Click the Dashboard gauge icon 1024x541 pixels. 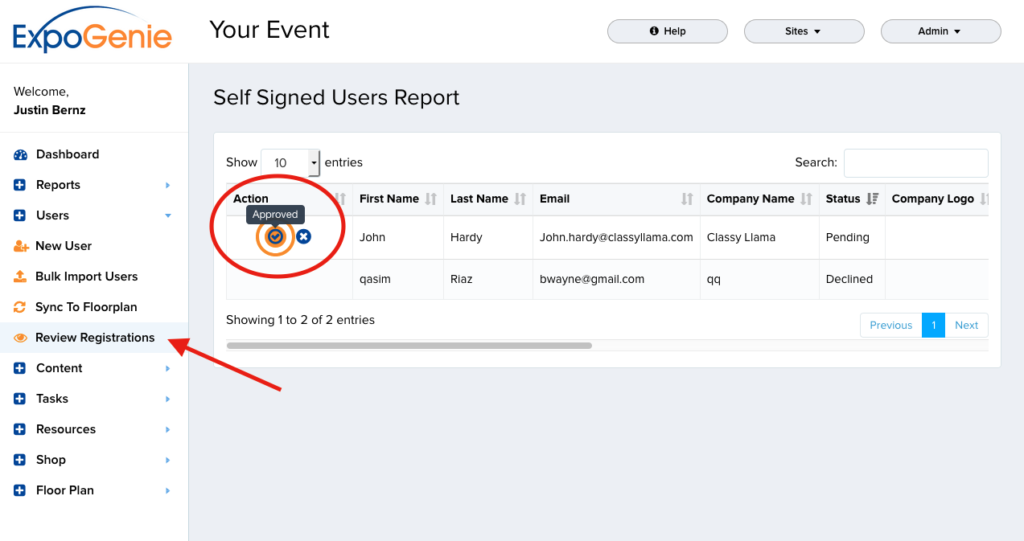[x=20, y=155]
